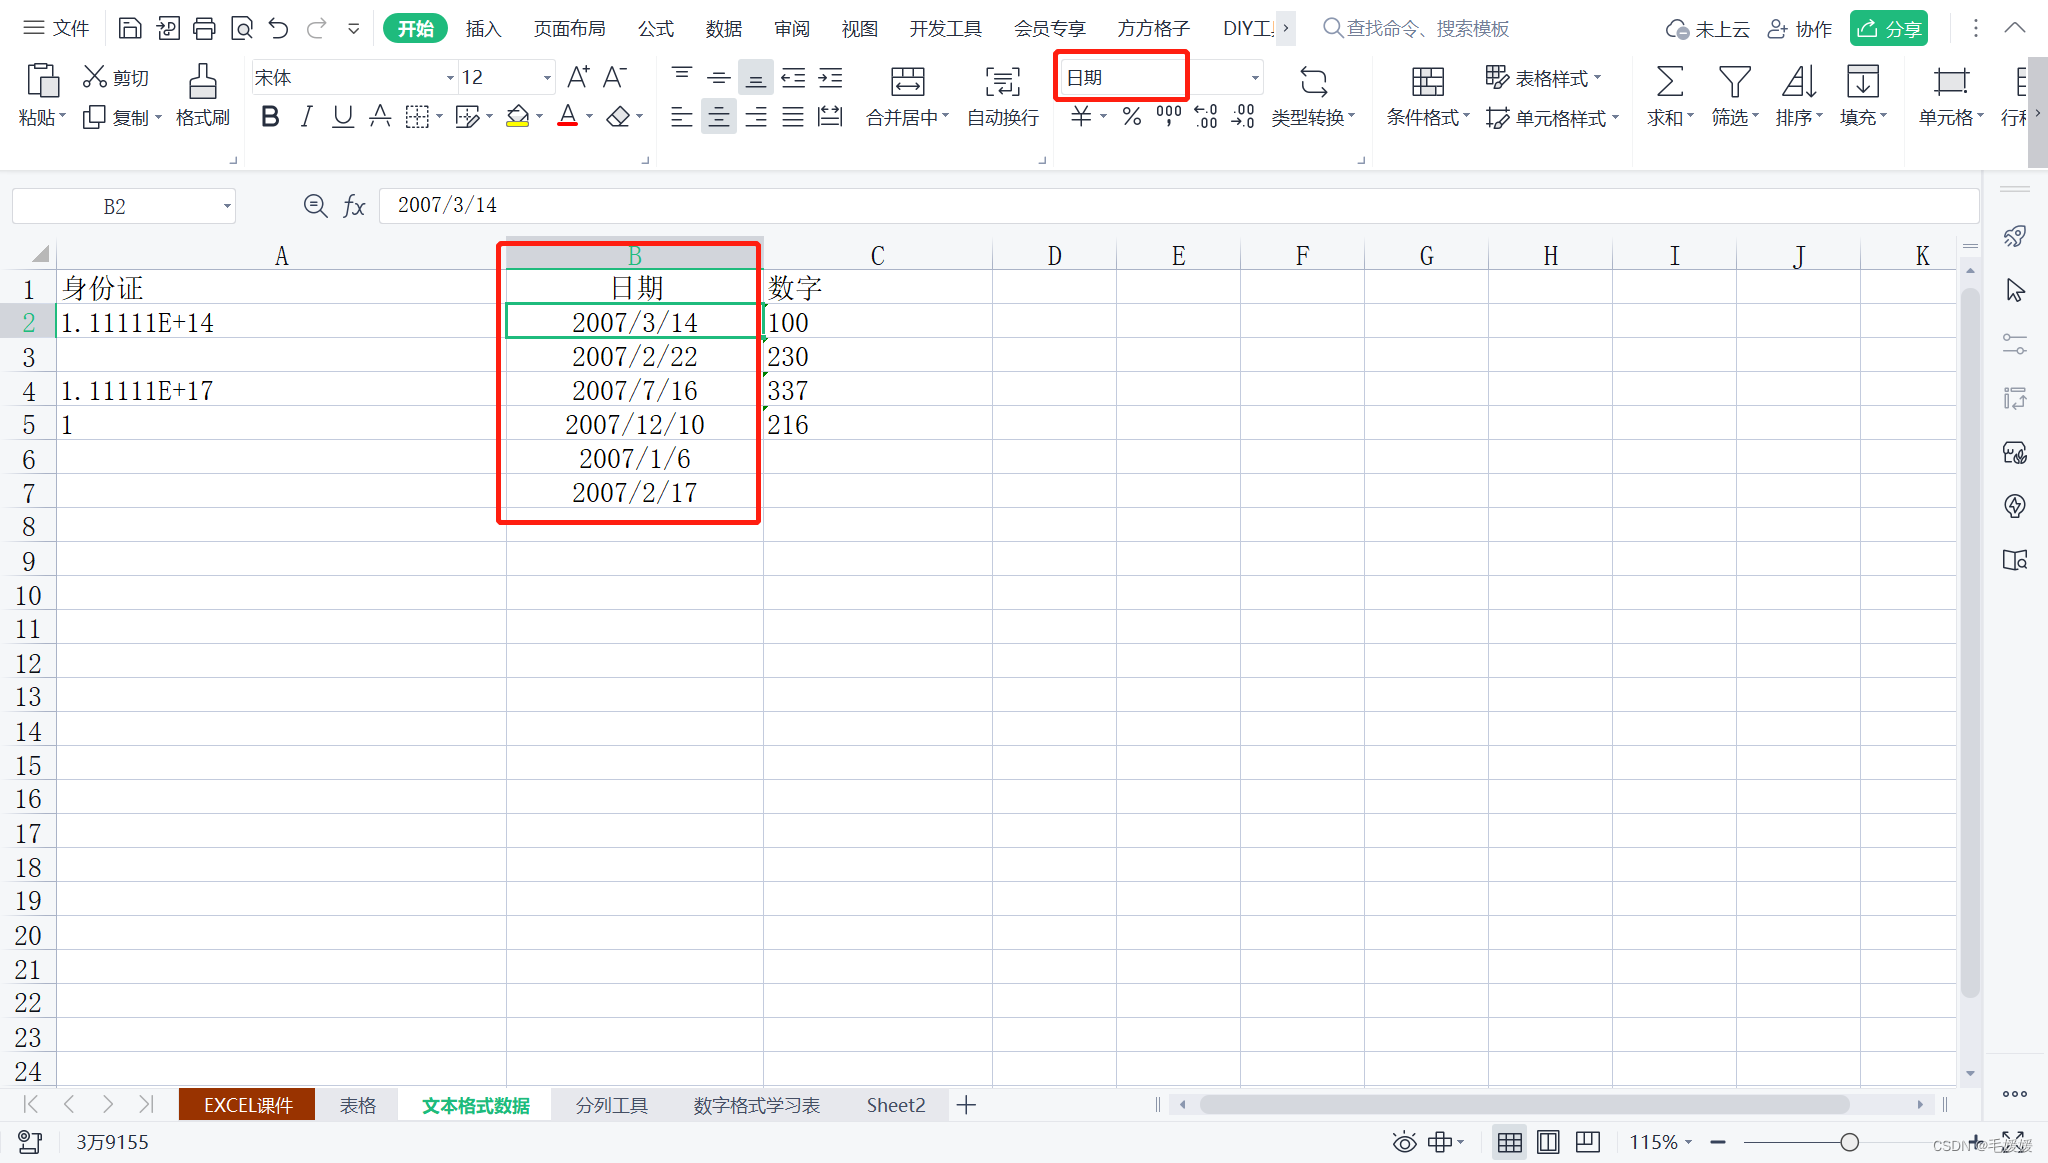Click the zoom slider handle

[x=1849, y=1142]
